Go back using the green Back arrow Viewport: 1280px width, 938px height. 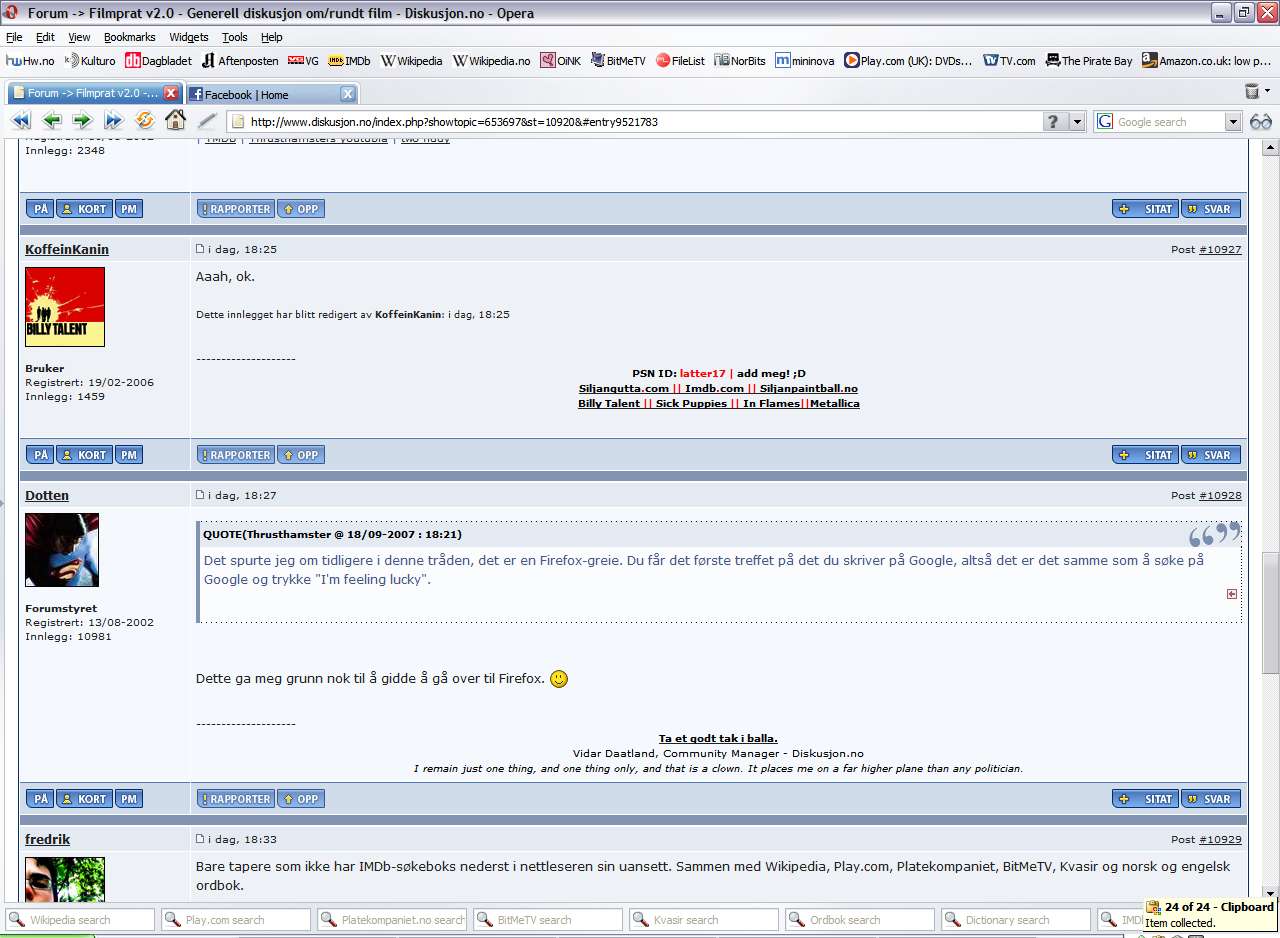click(x=52, y=121)
